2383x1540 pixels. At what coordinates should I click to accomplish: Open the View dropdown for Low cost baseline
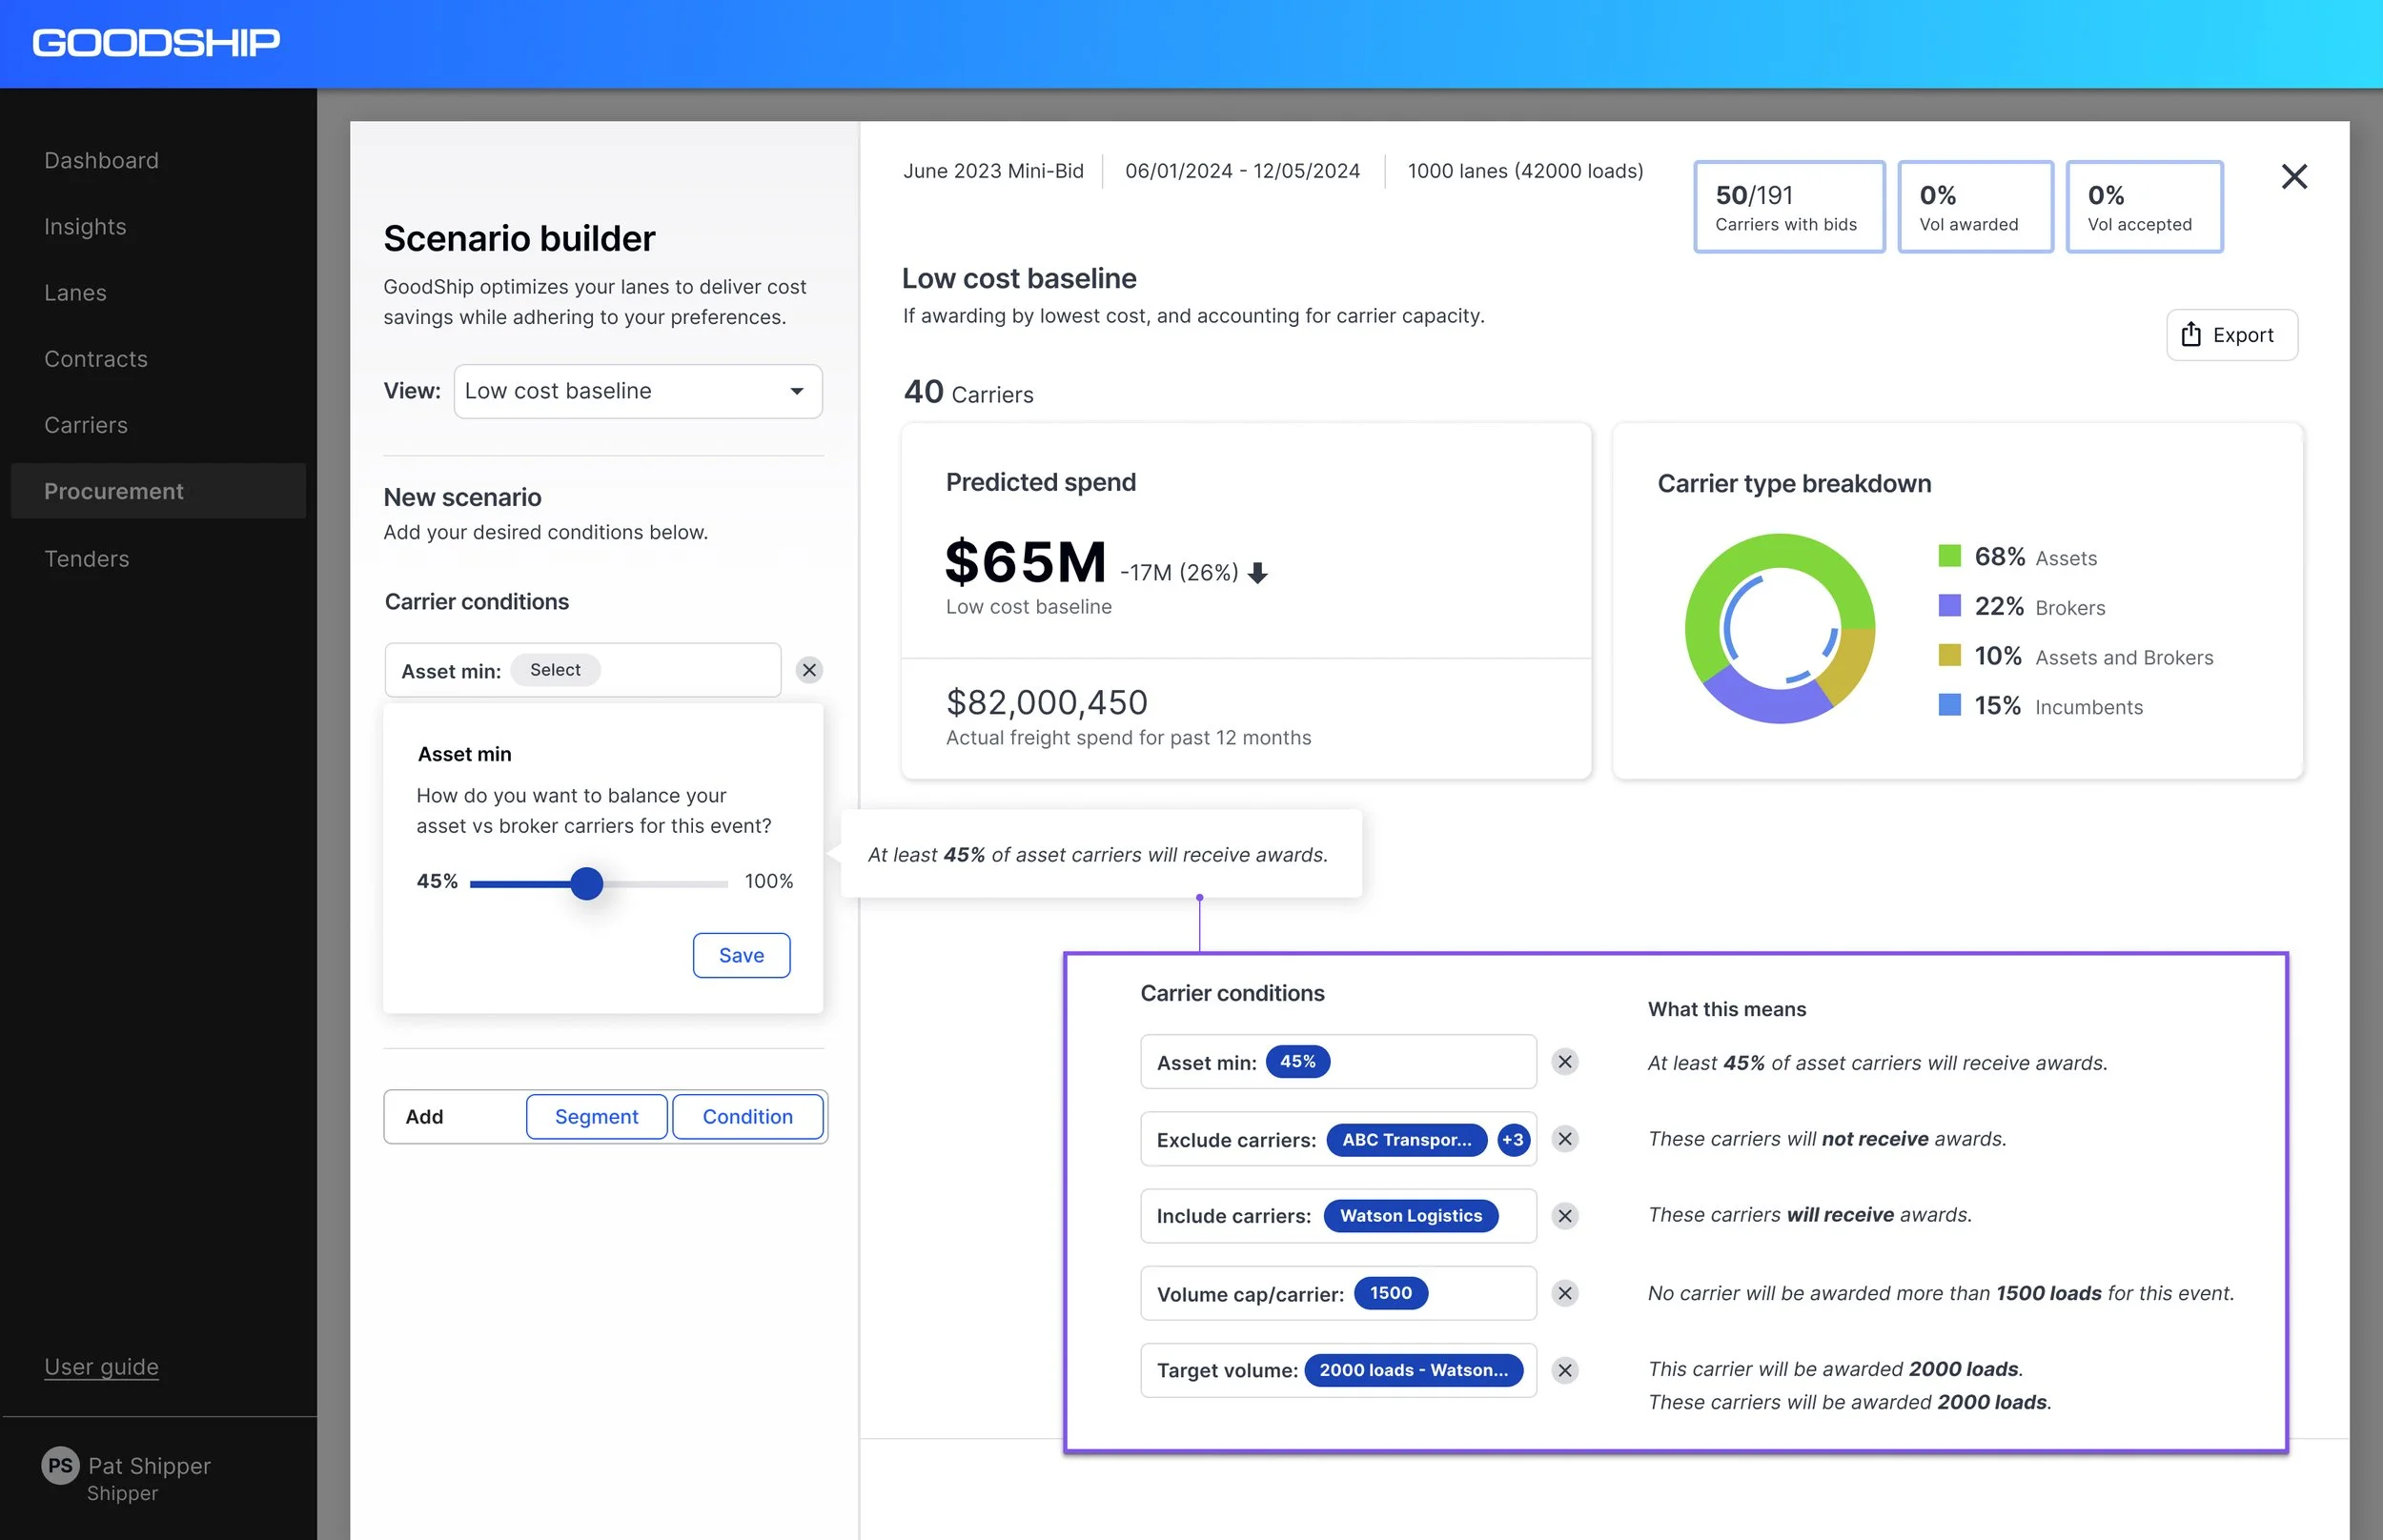pyautogui.click(x=638, y=391)
